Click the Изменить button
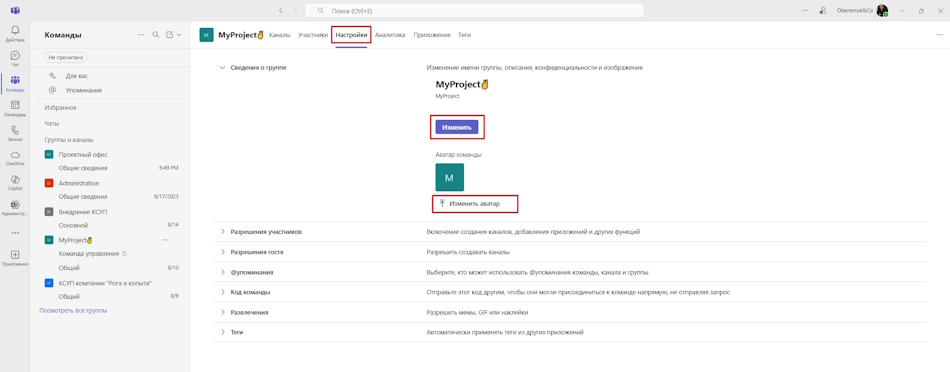 coord(457,127)
